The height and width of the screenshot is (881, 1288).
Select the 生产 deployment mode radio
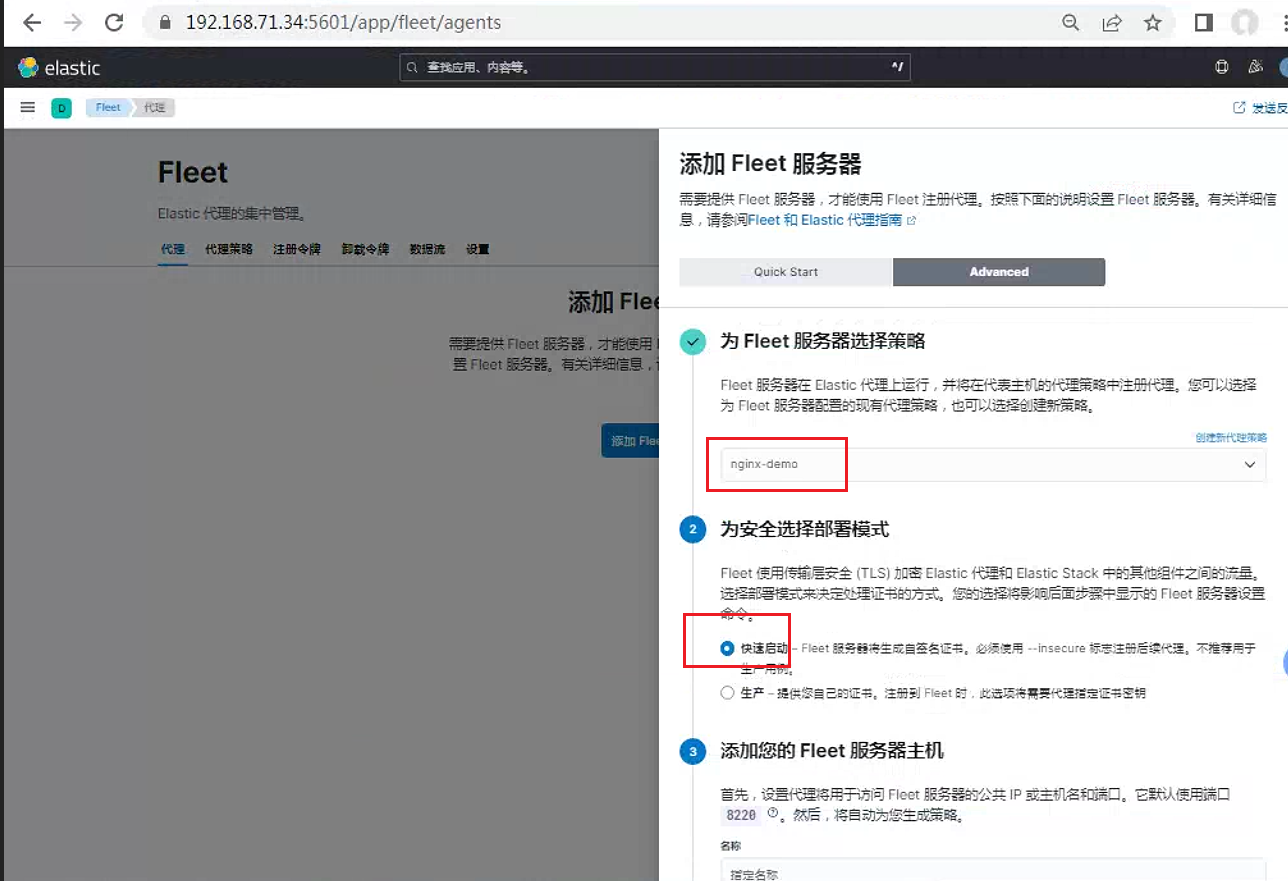click(x=727, y=693)
